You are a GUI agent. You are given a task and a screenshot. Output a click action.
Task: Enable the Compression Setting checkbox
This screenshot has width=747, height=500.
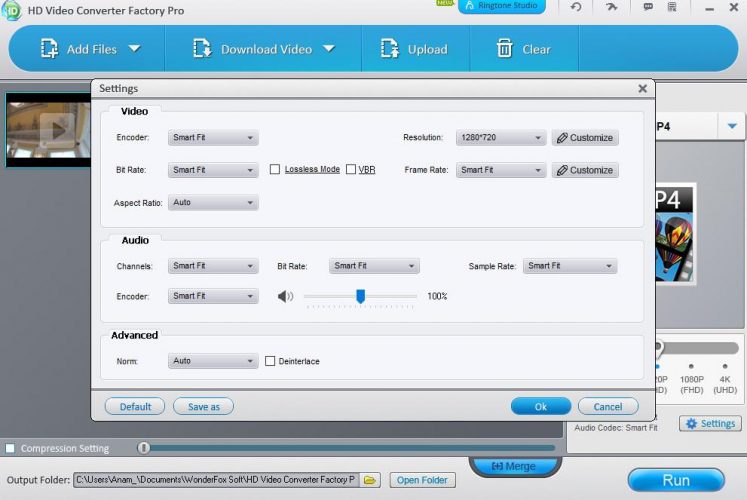(x=10, y=448)
